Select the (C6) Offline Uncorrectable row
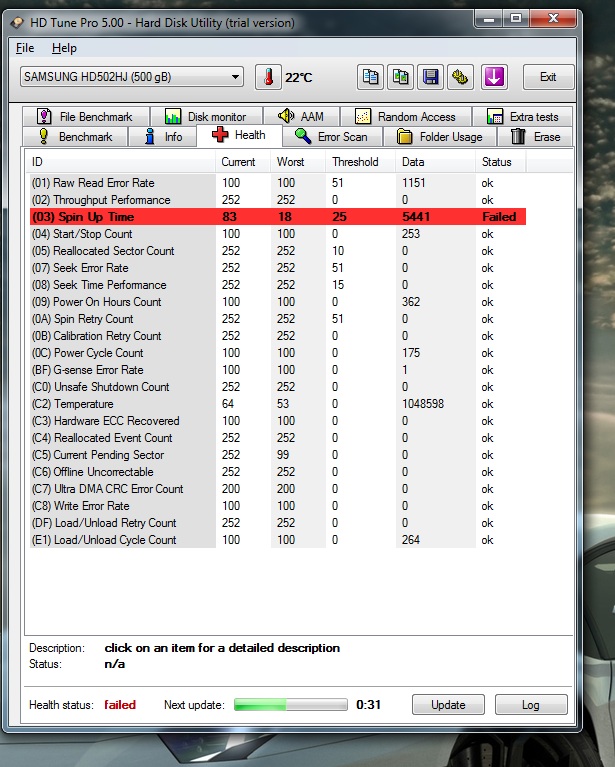This screenshot has width=615, height=767. (278, 472)
